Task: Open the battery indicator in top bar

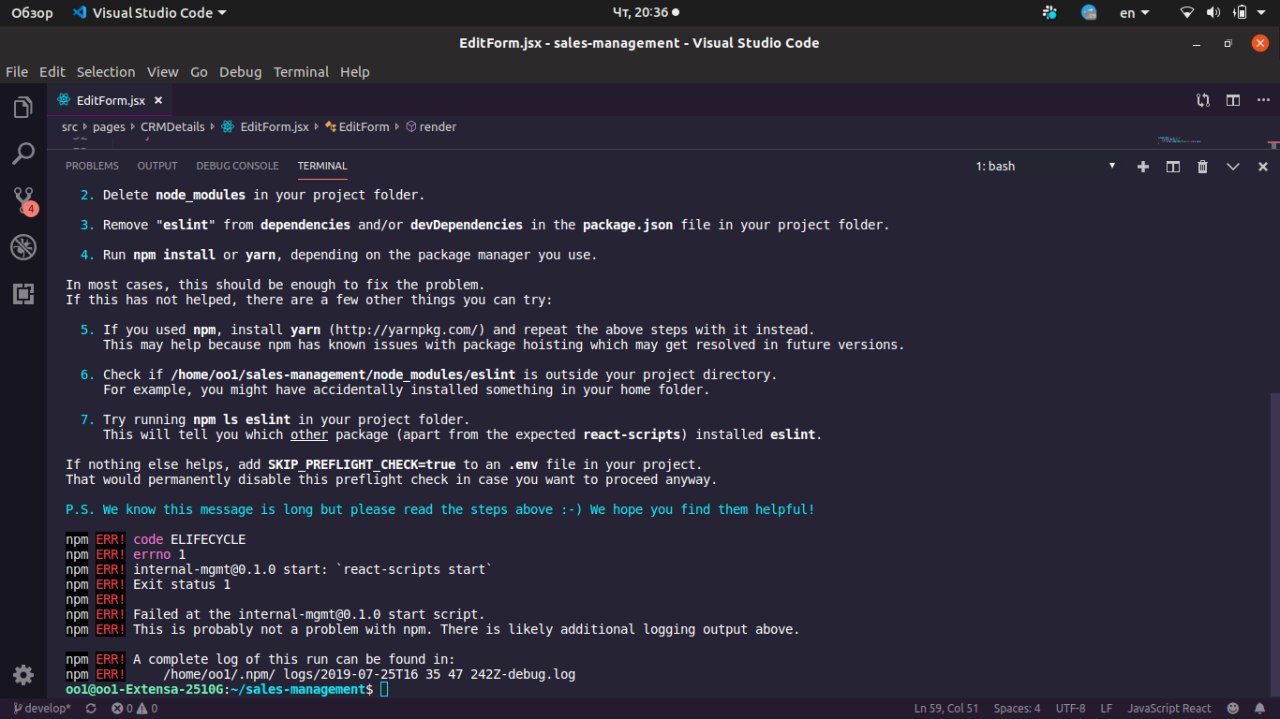Action: pos(1241,13)
